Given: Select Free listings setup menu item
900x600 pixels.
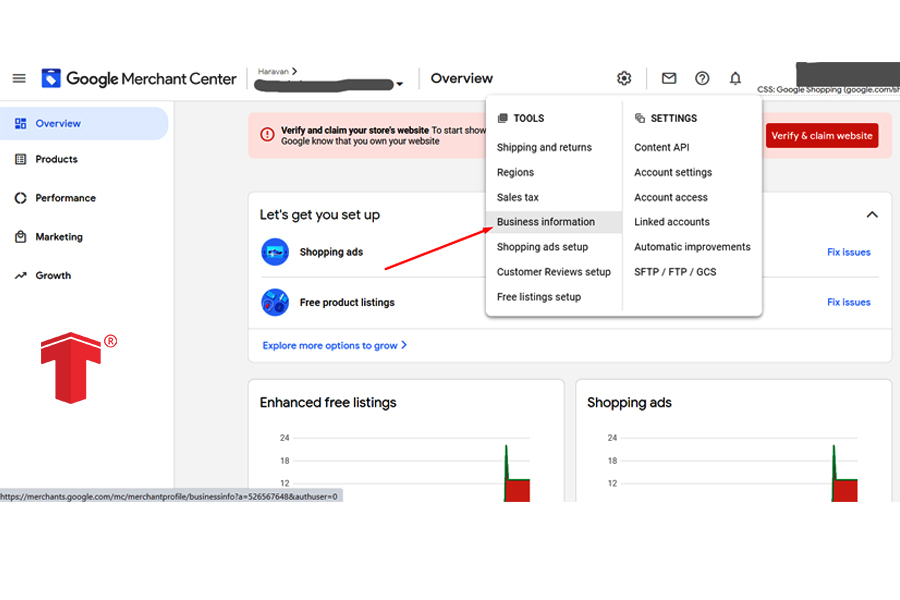Looking at the screenshot, I should tap(539, 297).
